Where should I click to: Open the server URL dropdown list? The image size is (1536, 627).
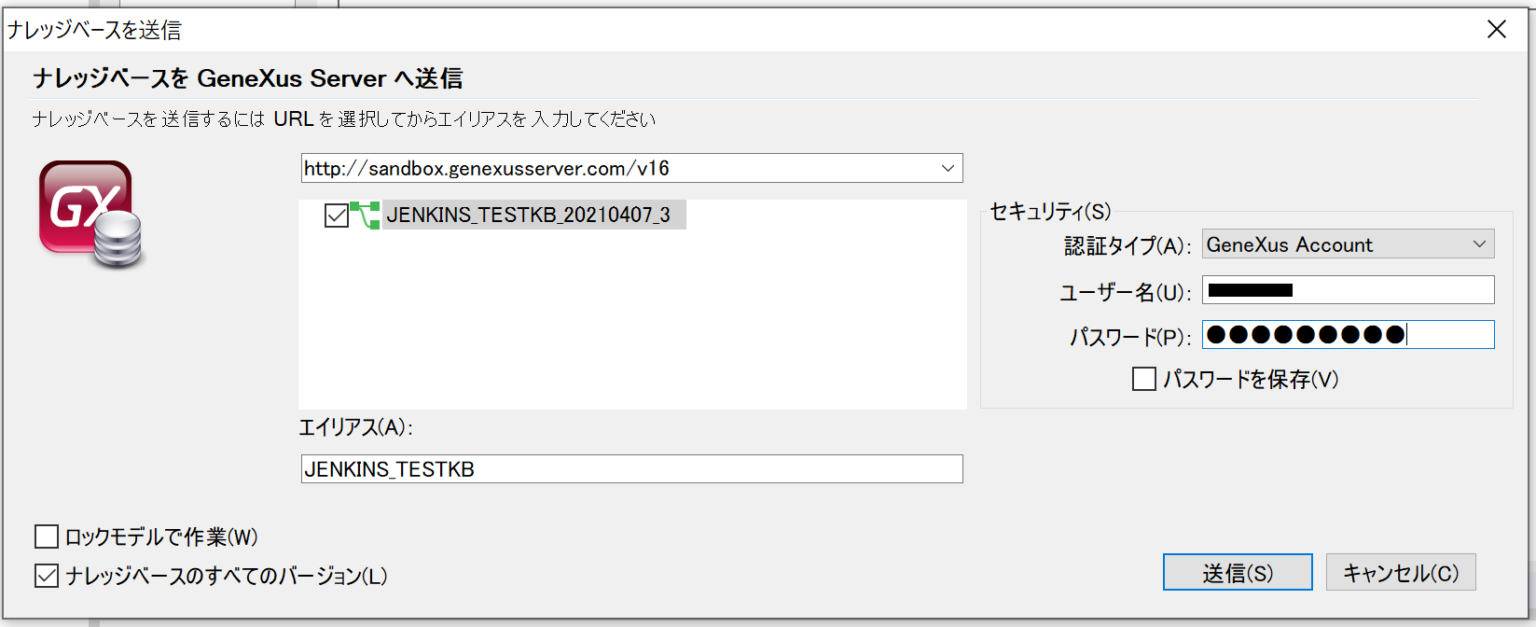[x=947, y=168]
